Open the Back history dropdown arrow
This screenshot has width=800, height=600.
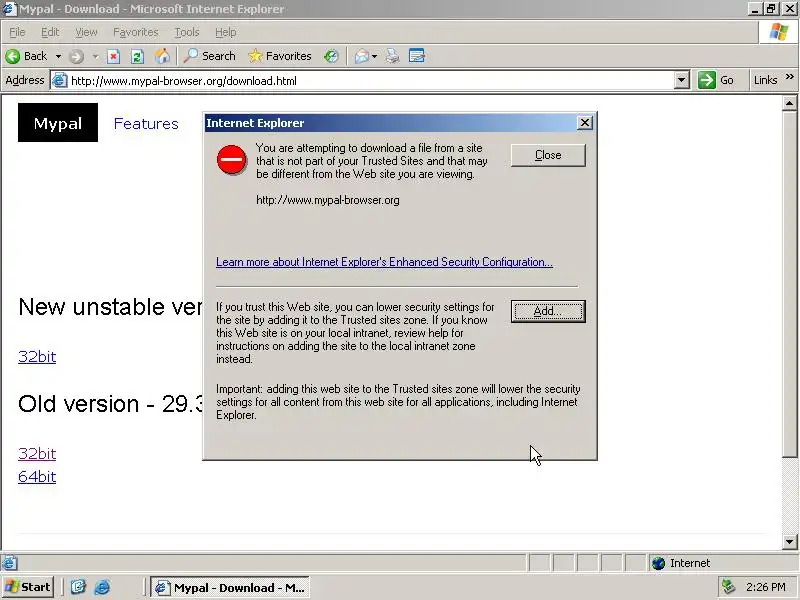(58, 56)
